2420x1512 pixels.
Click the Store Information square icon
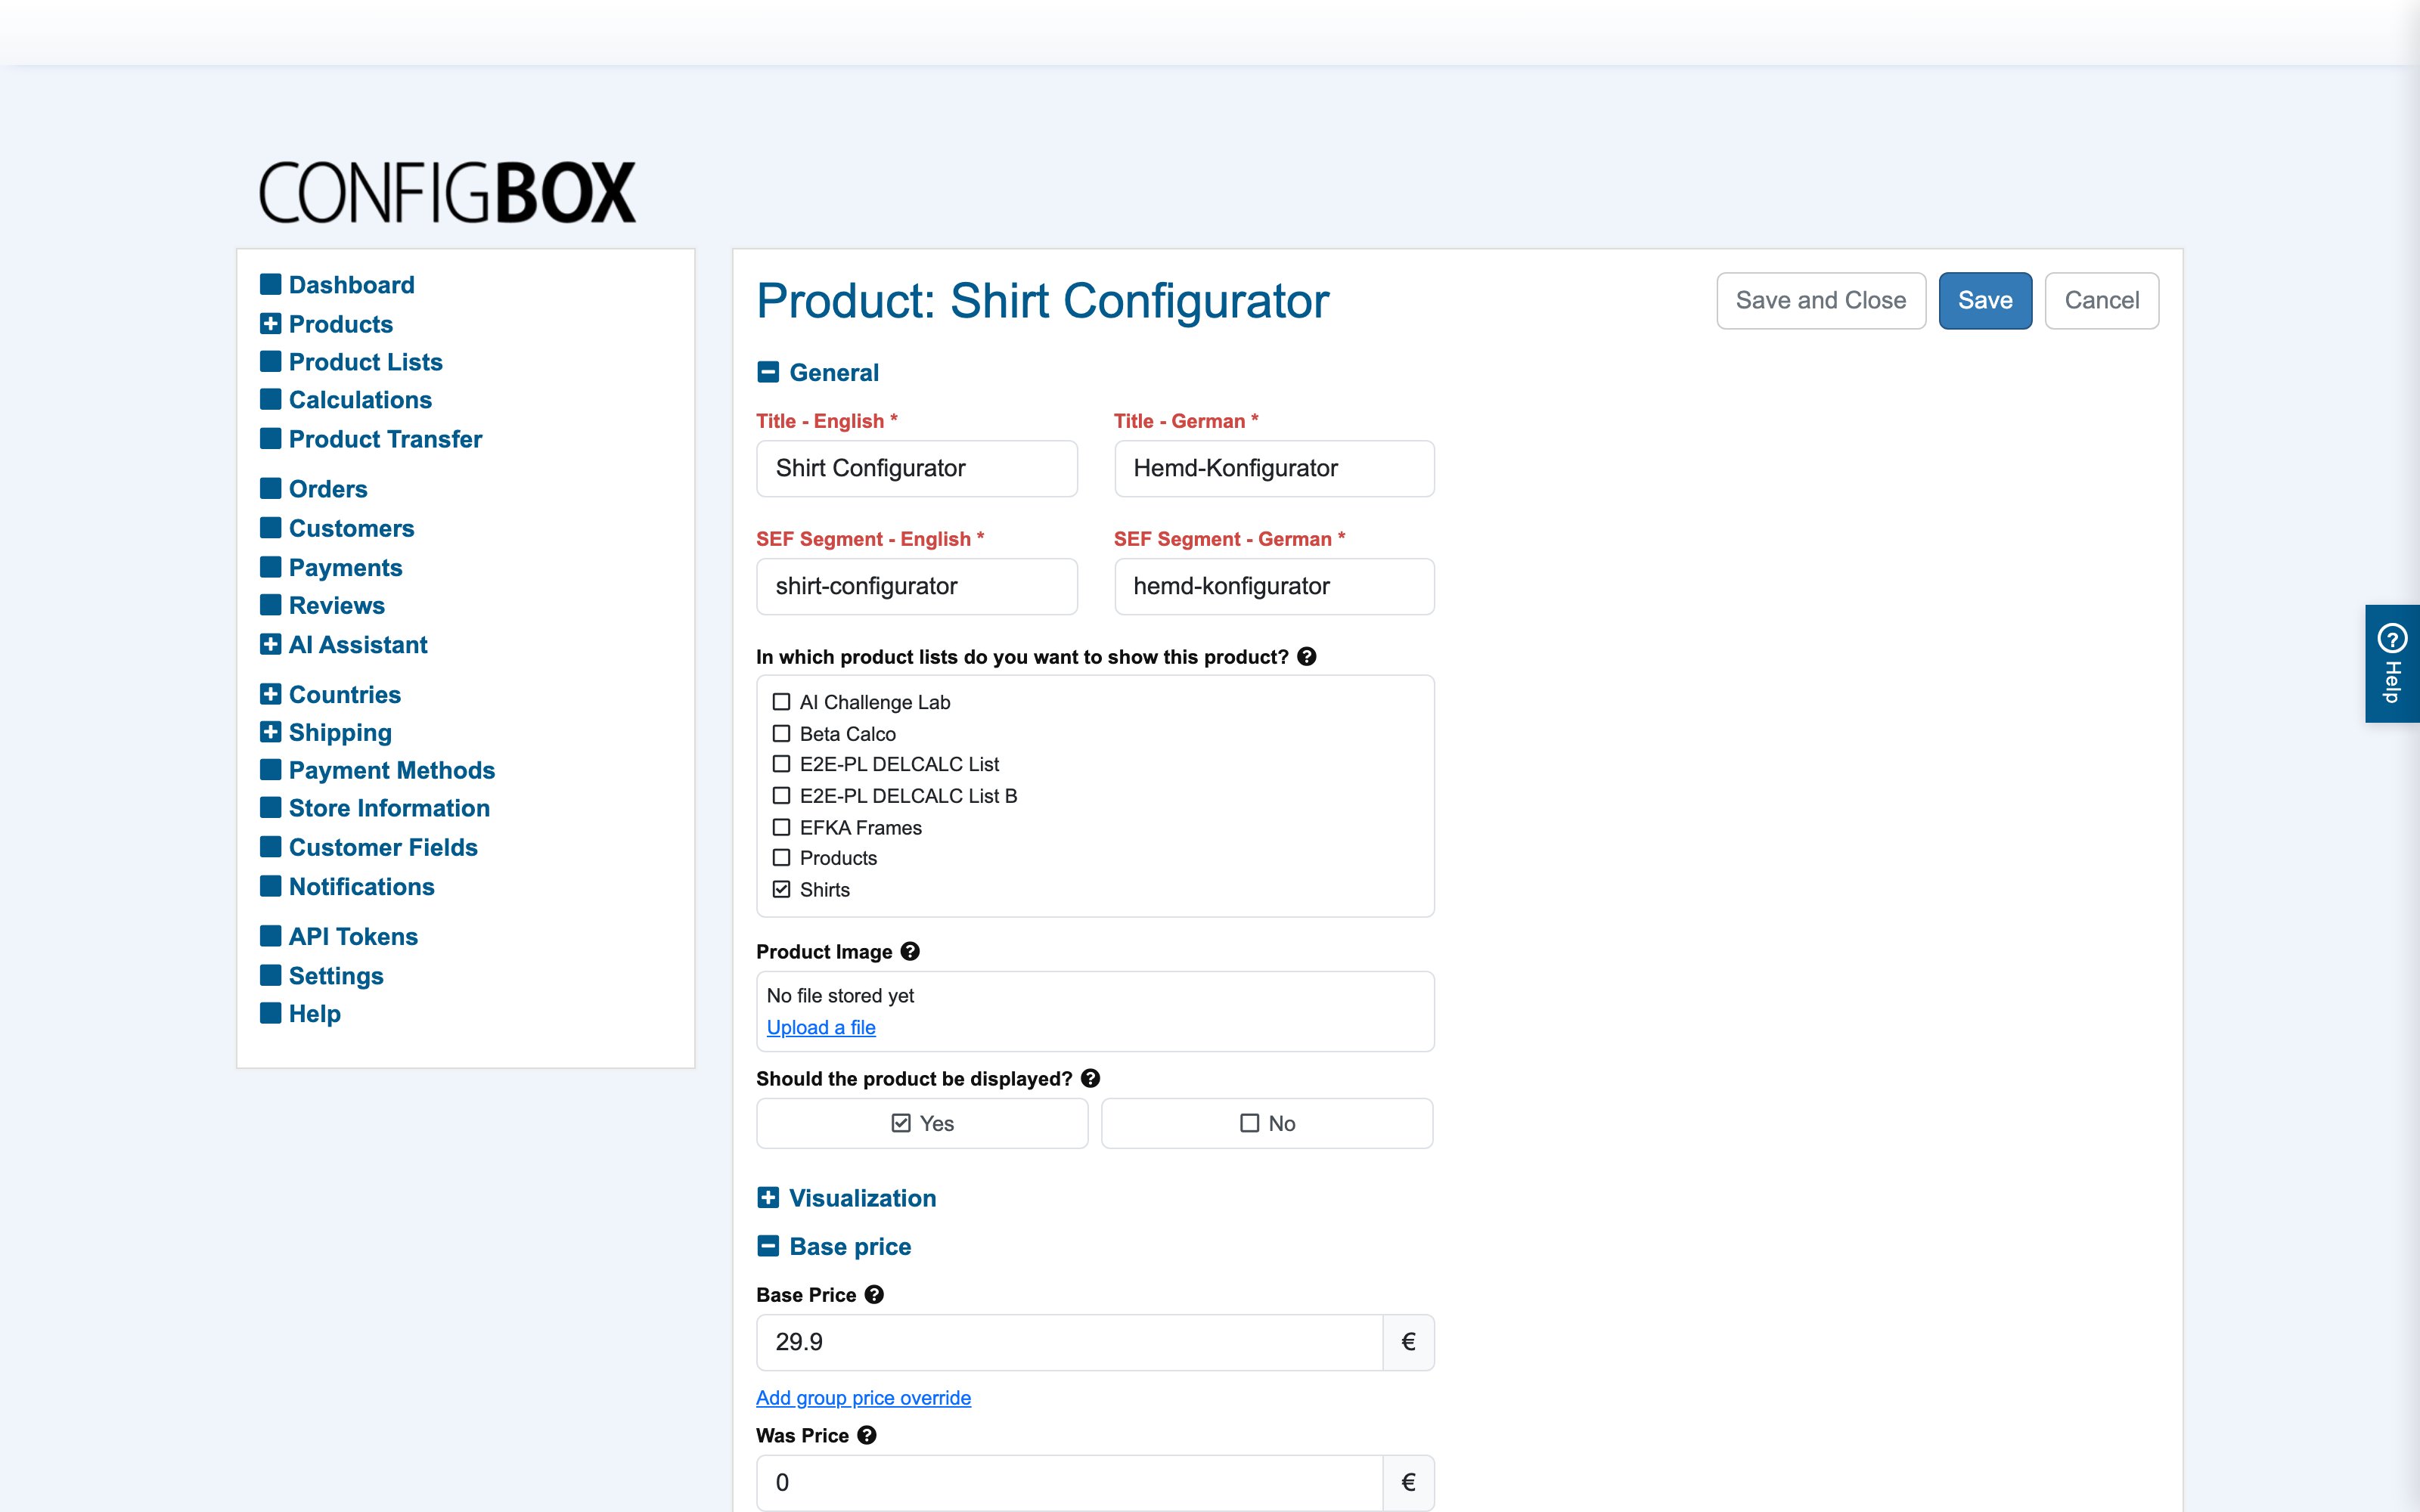tap(270, 807)
